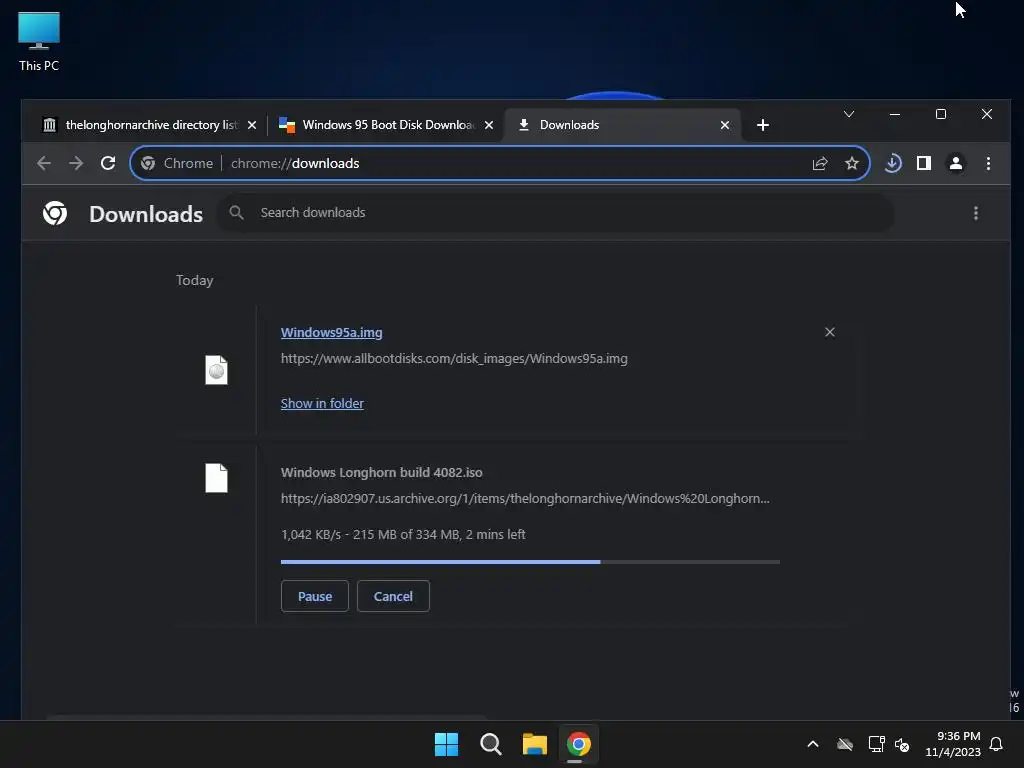The width and height of the screenshot is (1024, 768).
Task: Open the Windows95a.img file link
Action: click(332, 332)
